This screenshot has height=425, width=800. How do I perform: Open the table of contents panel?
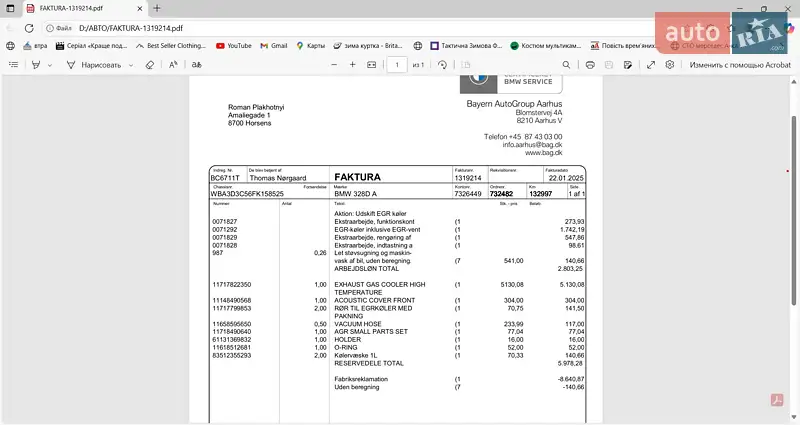[x=13, y=64]
